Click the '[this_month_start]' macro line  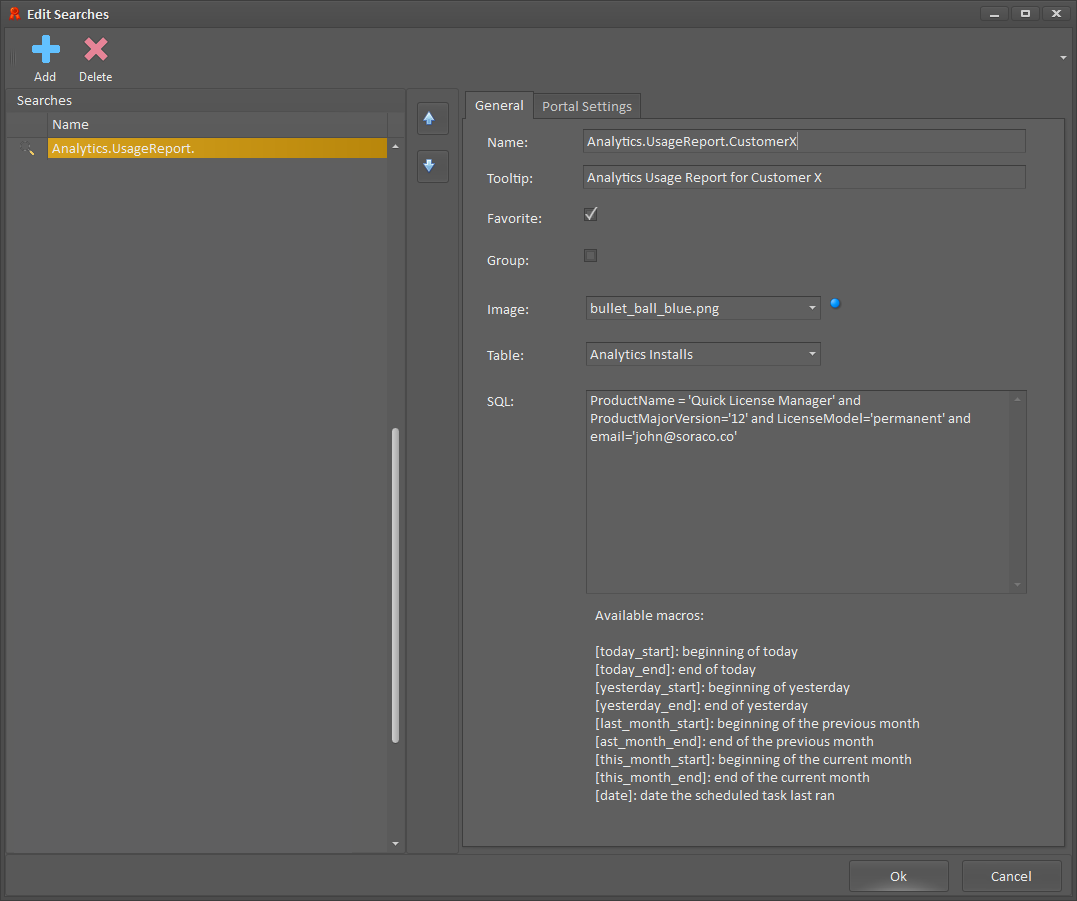[753, 760]
